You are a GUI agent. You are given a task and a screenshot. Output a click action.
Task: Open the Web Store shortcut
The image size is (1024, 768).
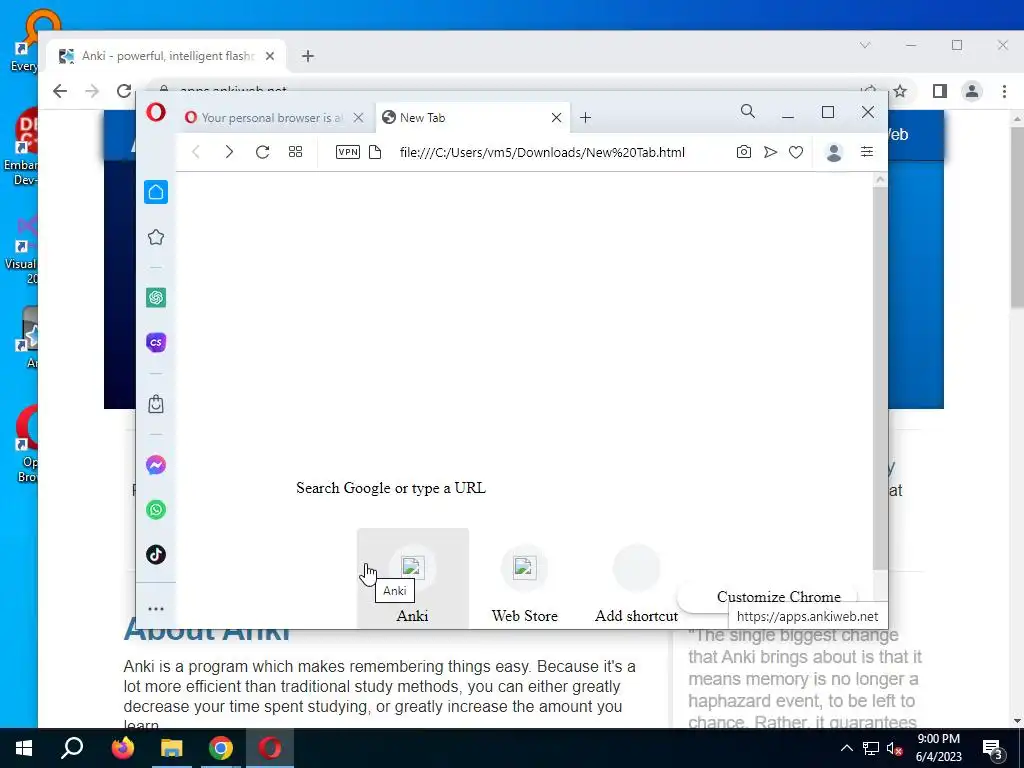[524, 579]
